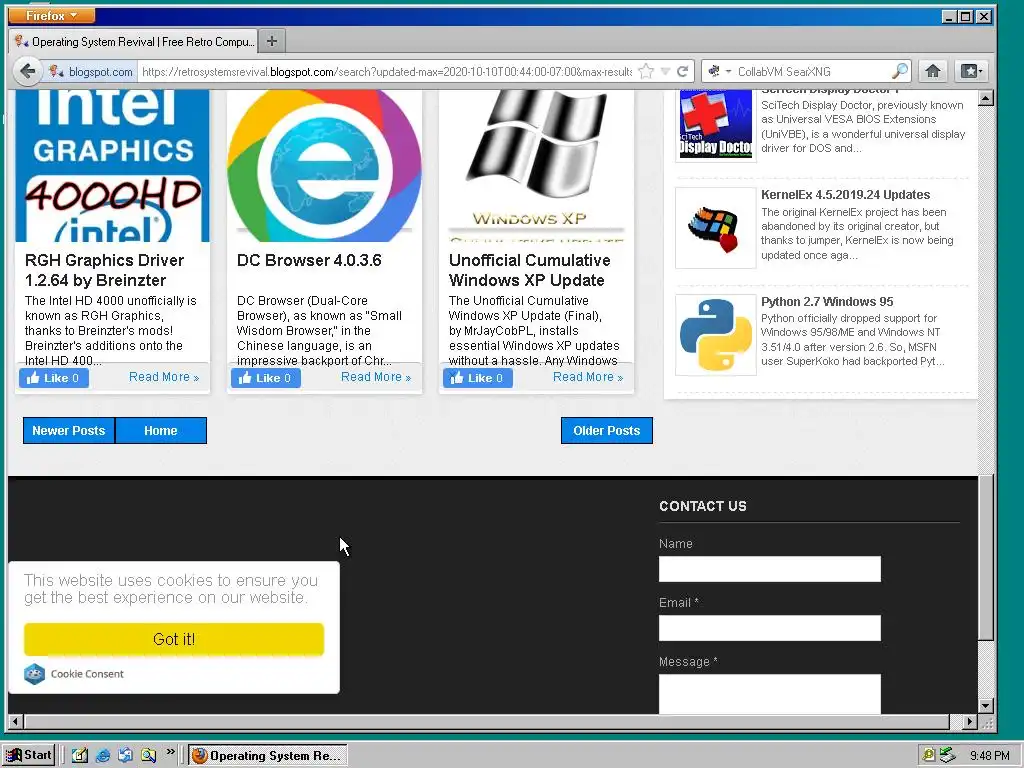Read More on Windows XP Update post
Image resolution: width=1024 pixels, height=768 pixels.
(588, 377)
